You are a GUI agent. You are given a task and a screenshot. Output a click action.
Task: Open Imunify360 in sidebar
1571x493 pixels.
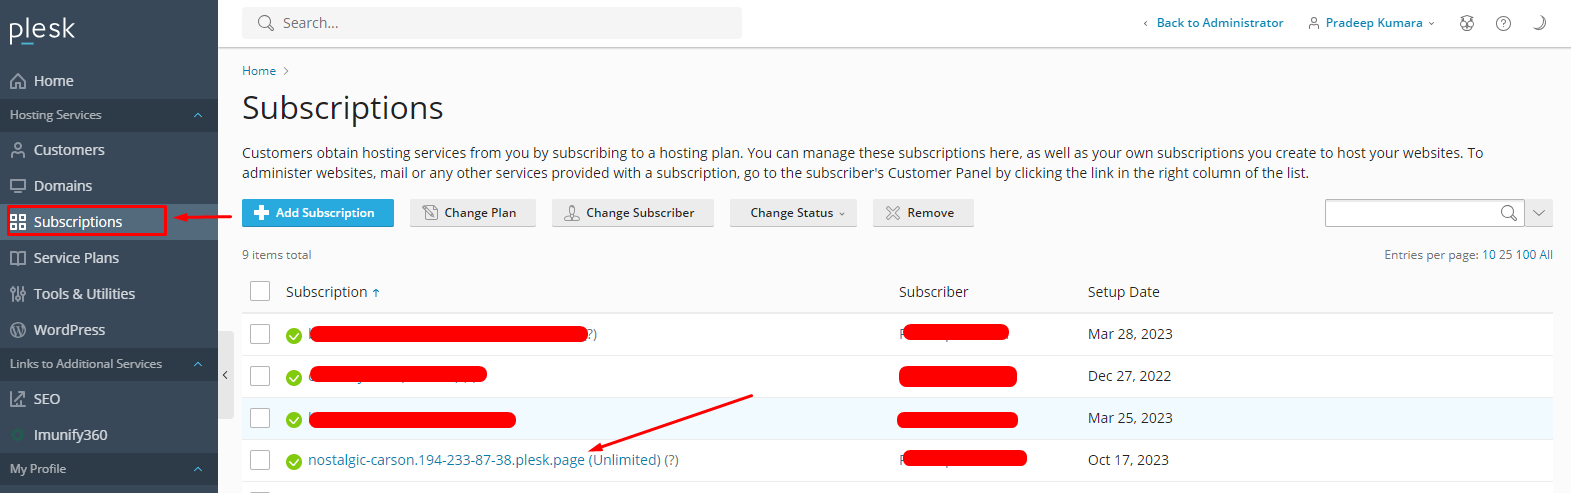[70, 435]
